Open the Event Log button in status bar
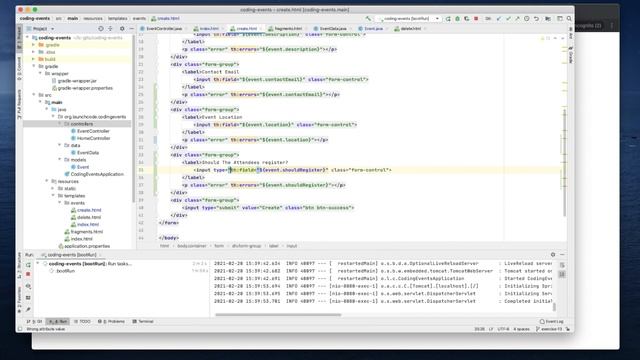This screenshot has height=360, width=640. 551,322
